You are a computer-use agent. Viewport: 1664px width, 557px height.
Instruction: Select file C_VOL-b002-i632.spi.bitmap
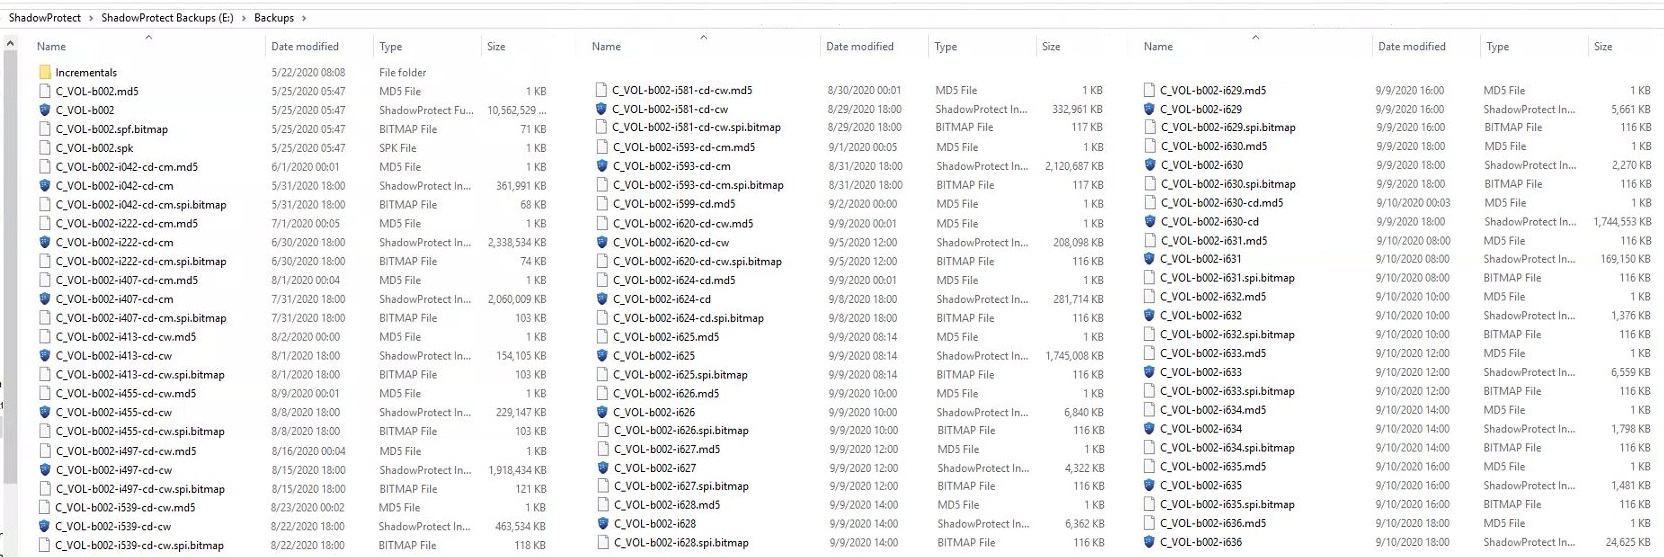tap(1228, 334)
